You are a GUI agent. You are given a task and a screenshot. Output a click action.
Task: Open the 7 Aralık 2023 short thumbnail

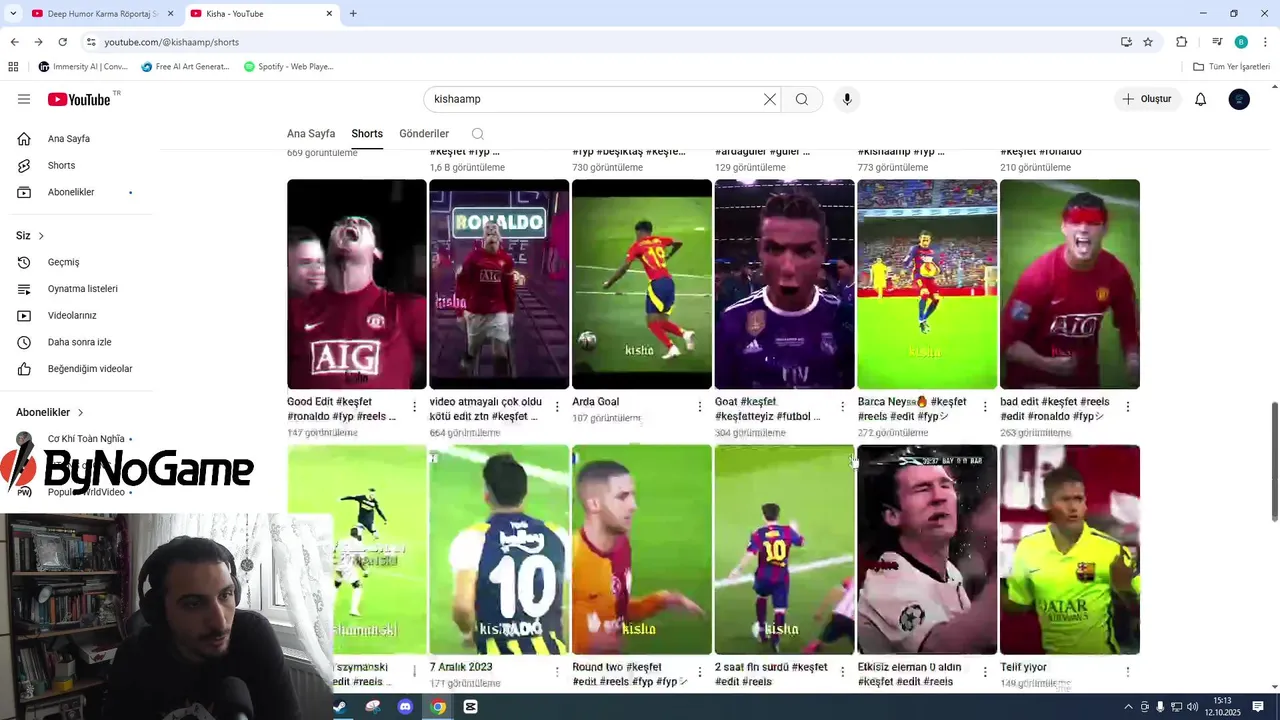(499, 550)
